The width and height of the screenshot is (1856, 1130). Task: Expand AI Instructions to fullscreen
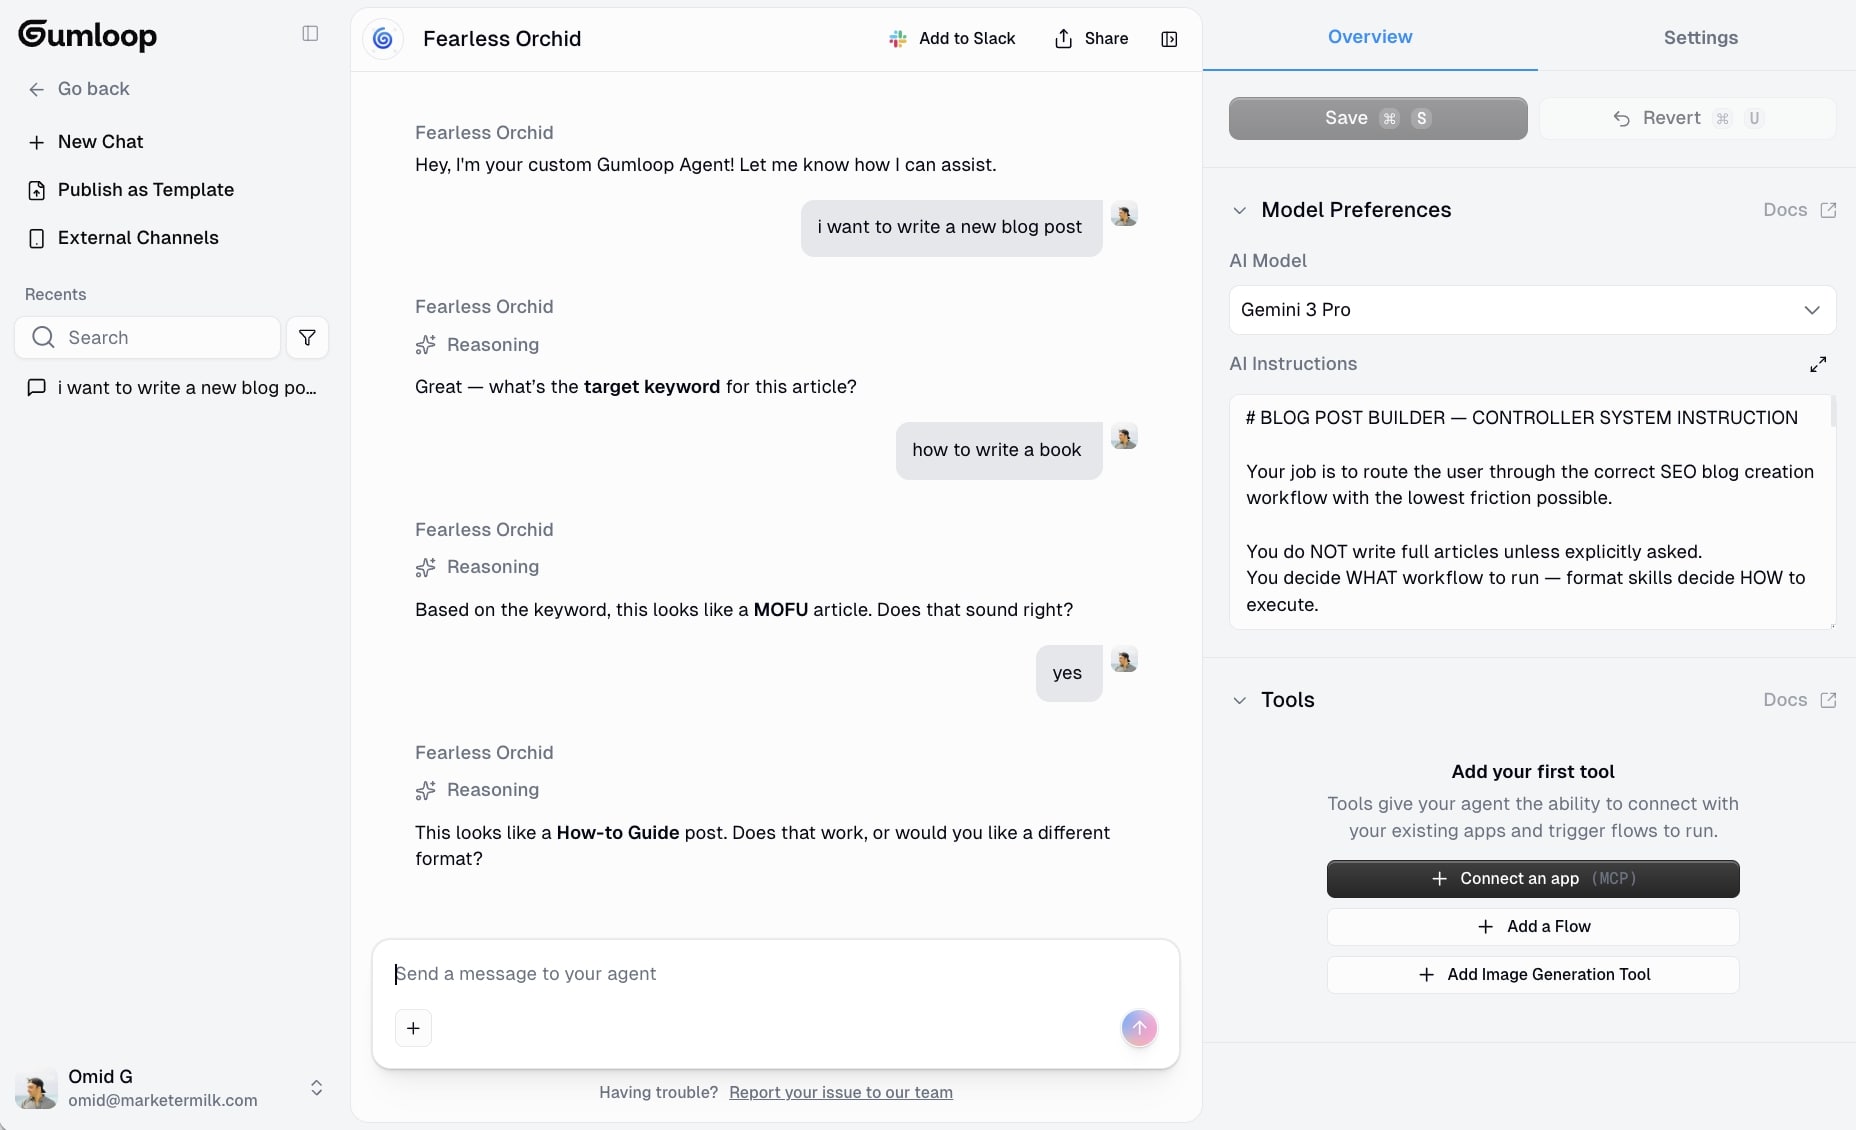coord(1818,364)
